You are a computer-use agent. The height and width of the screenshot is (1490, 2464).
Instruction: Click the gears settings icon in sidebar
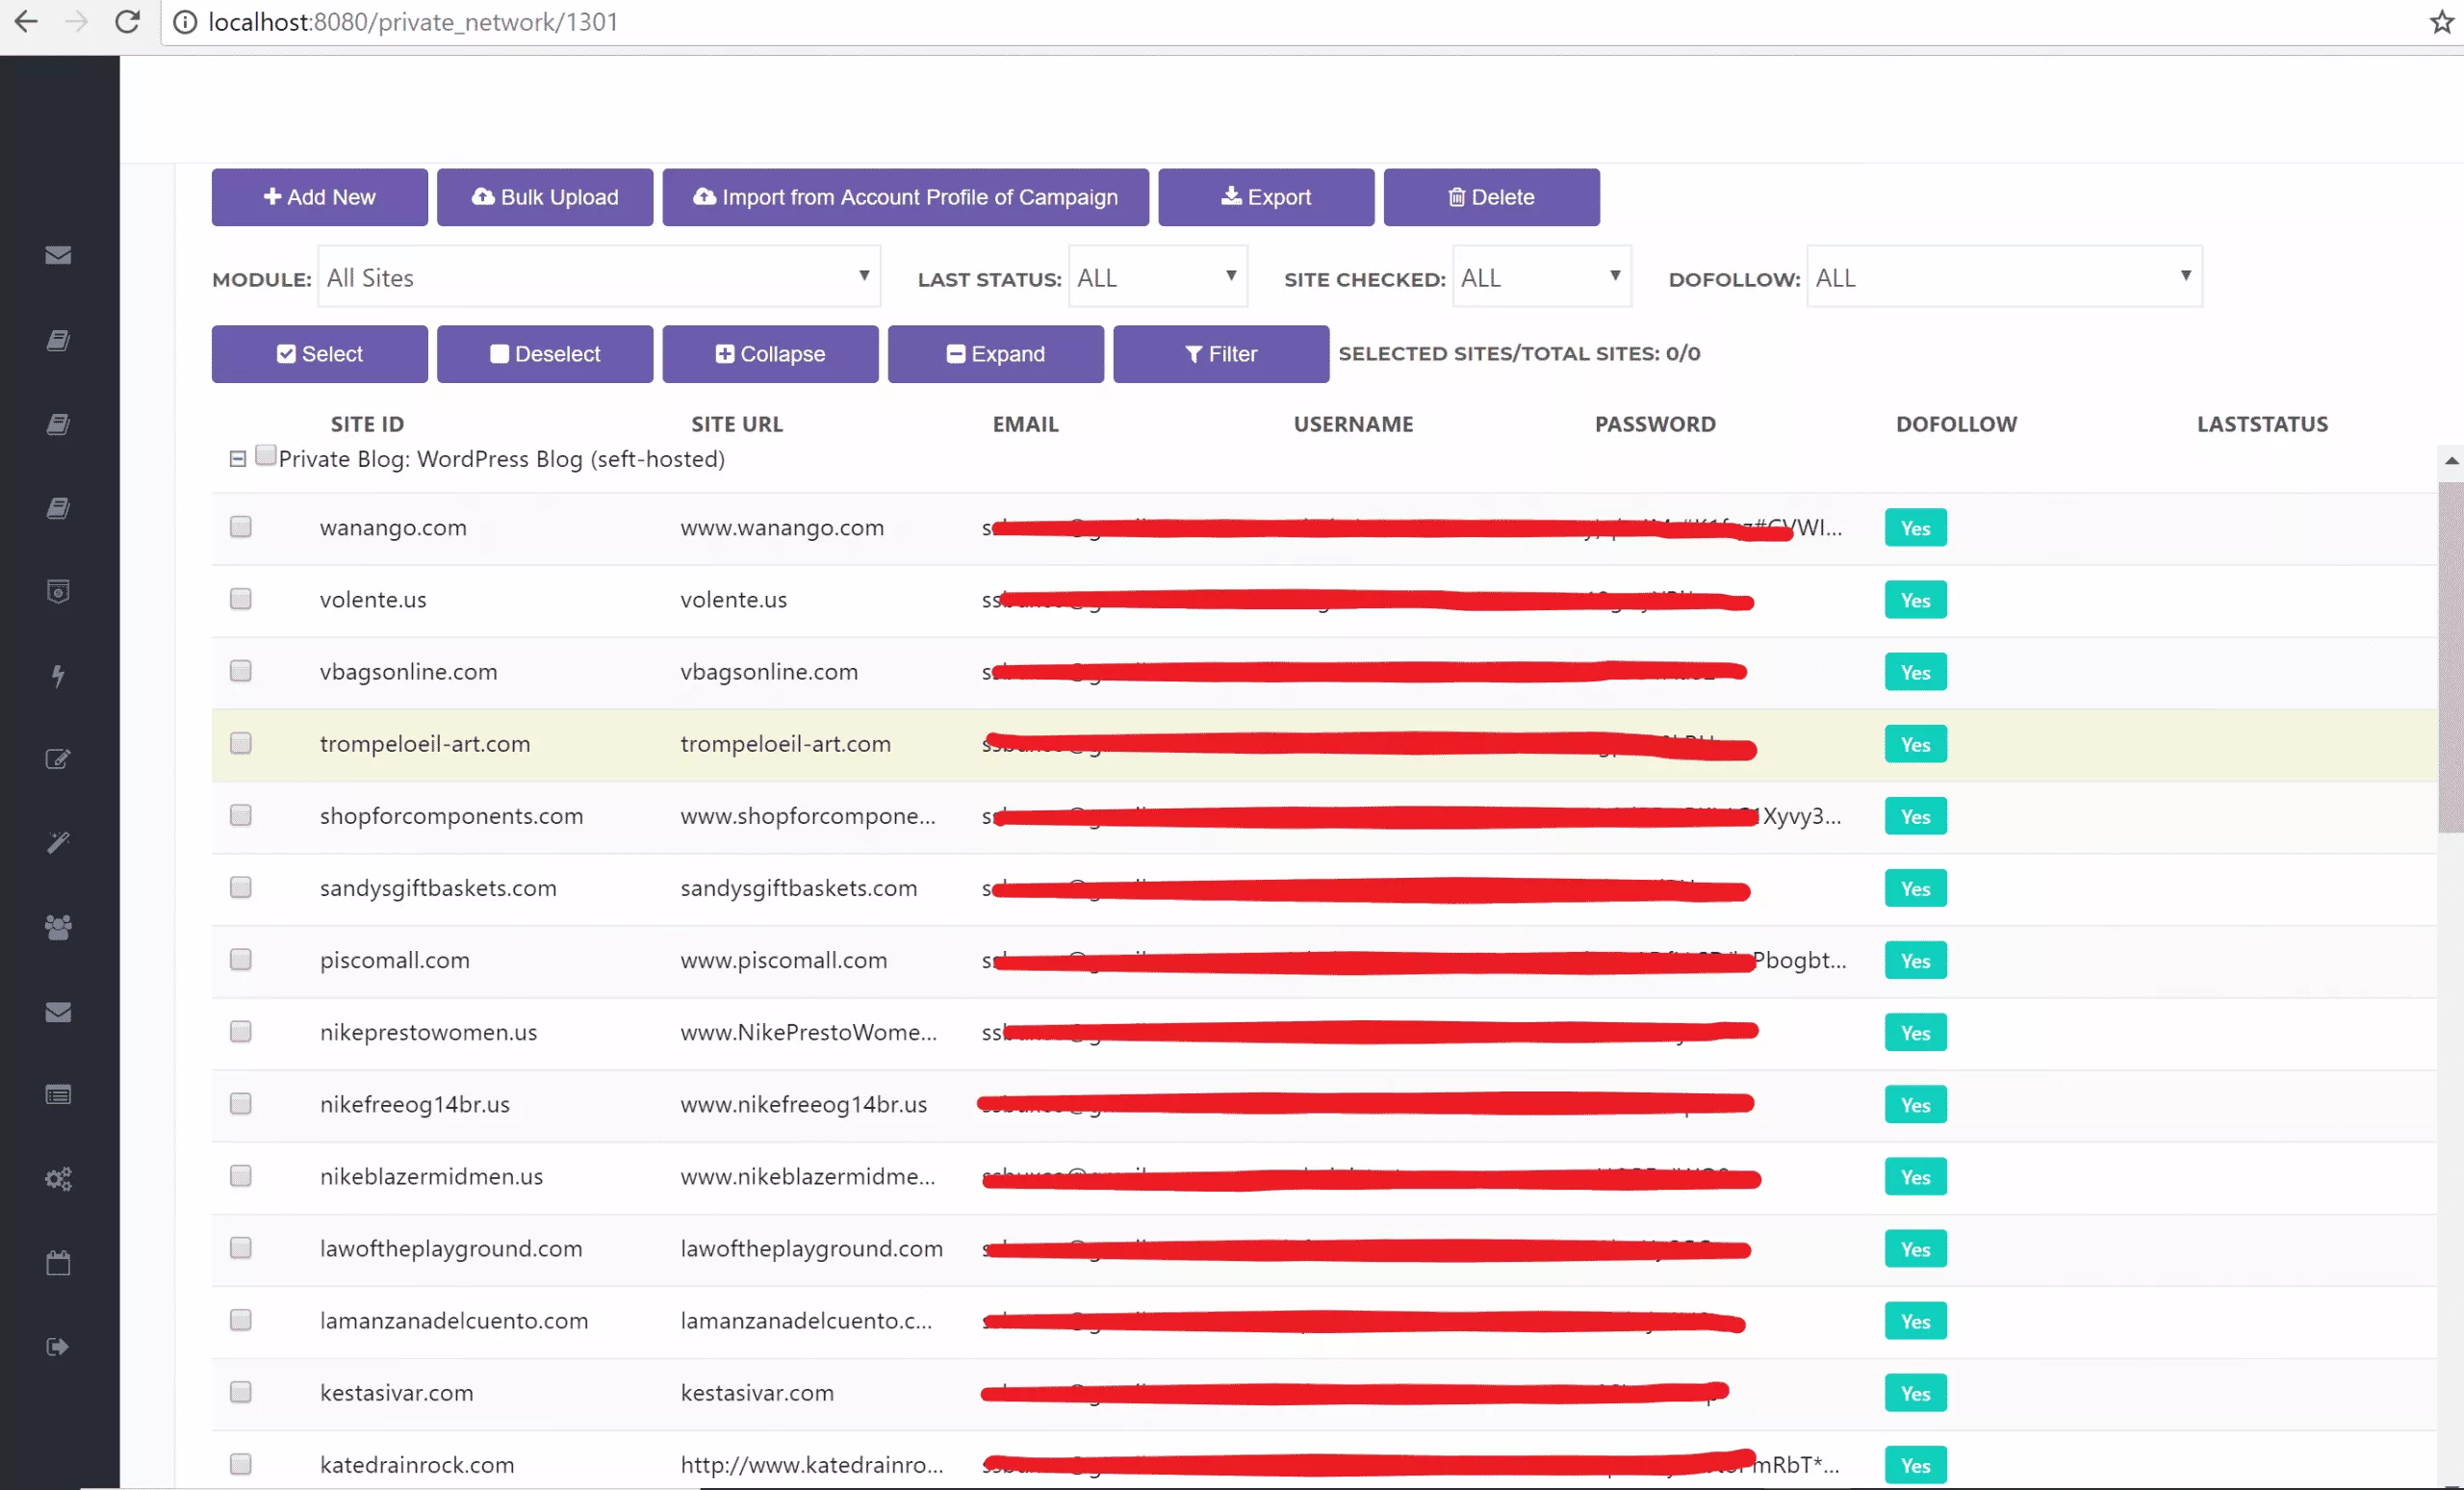(x=58, y=1179)
